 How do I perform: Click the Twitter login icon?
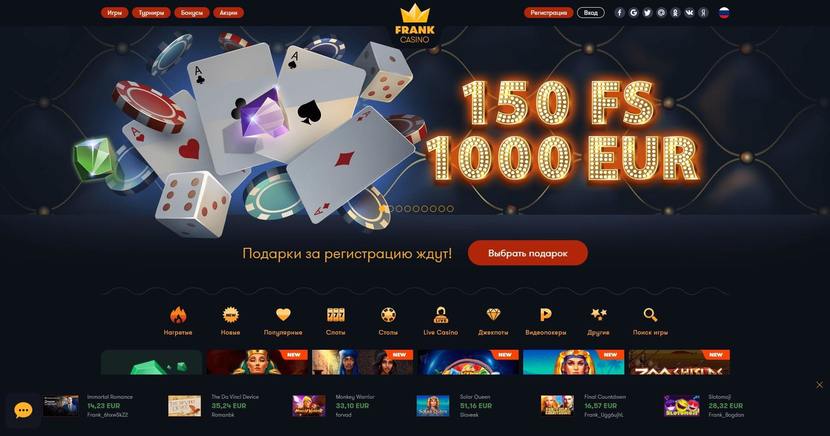pos(647,13)
